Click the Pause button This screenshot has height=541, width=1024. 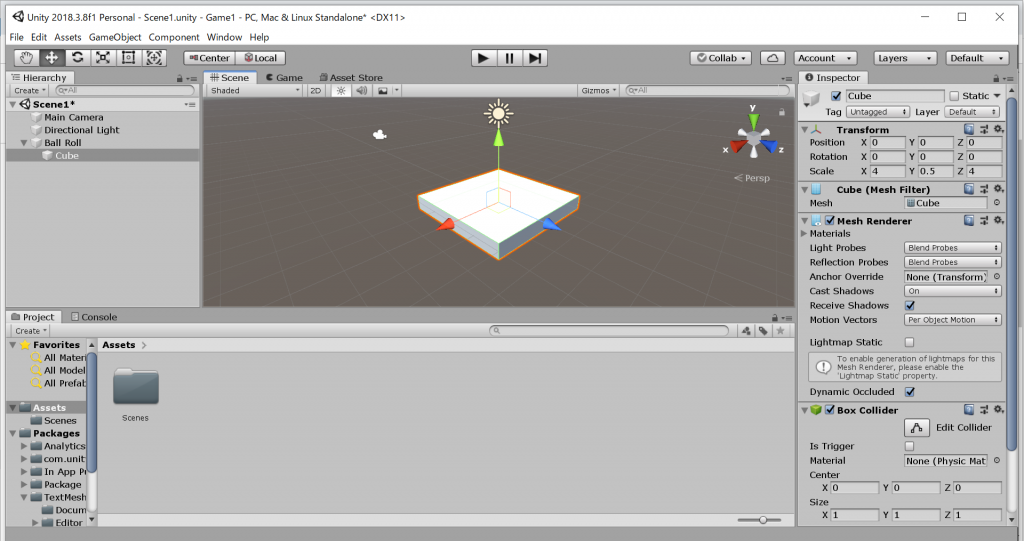tap(509, 58)
